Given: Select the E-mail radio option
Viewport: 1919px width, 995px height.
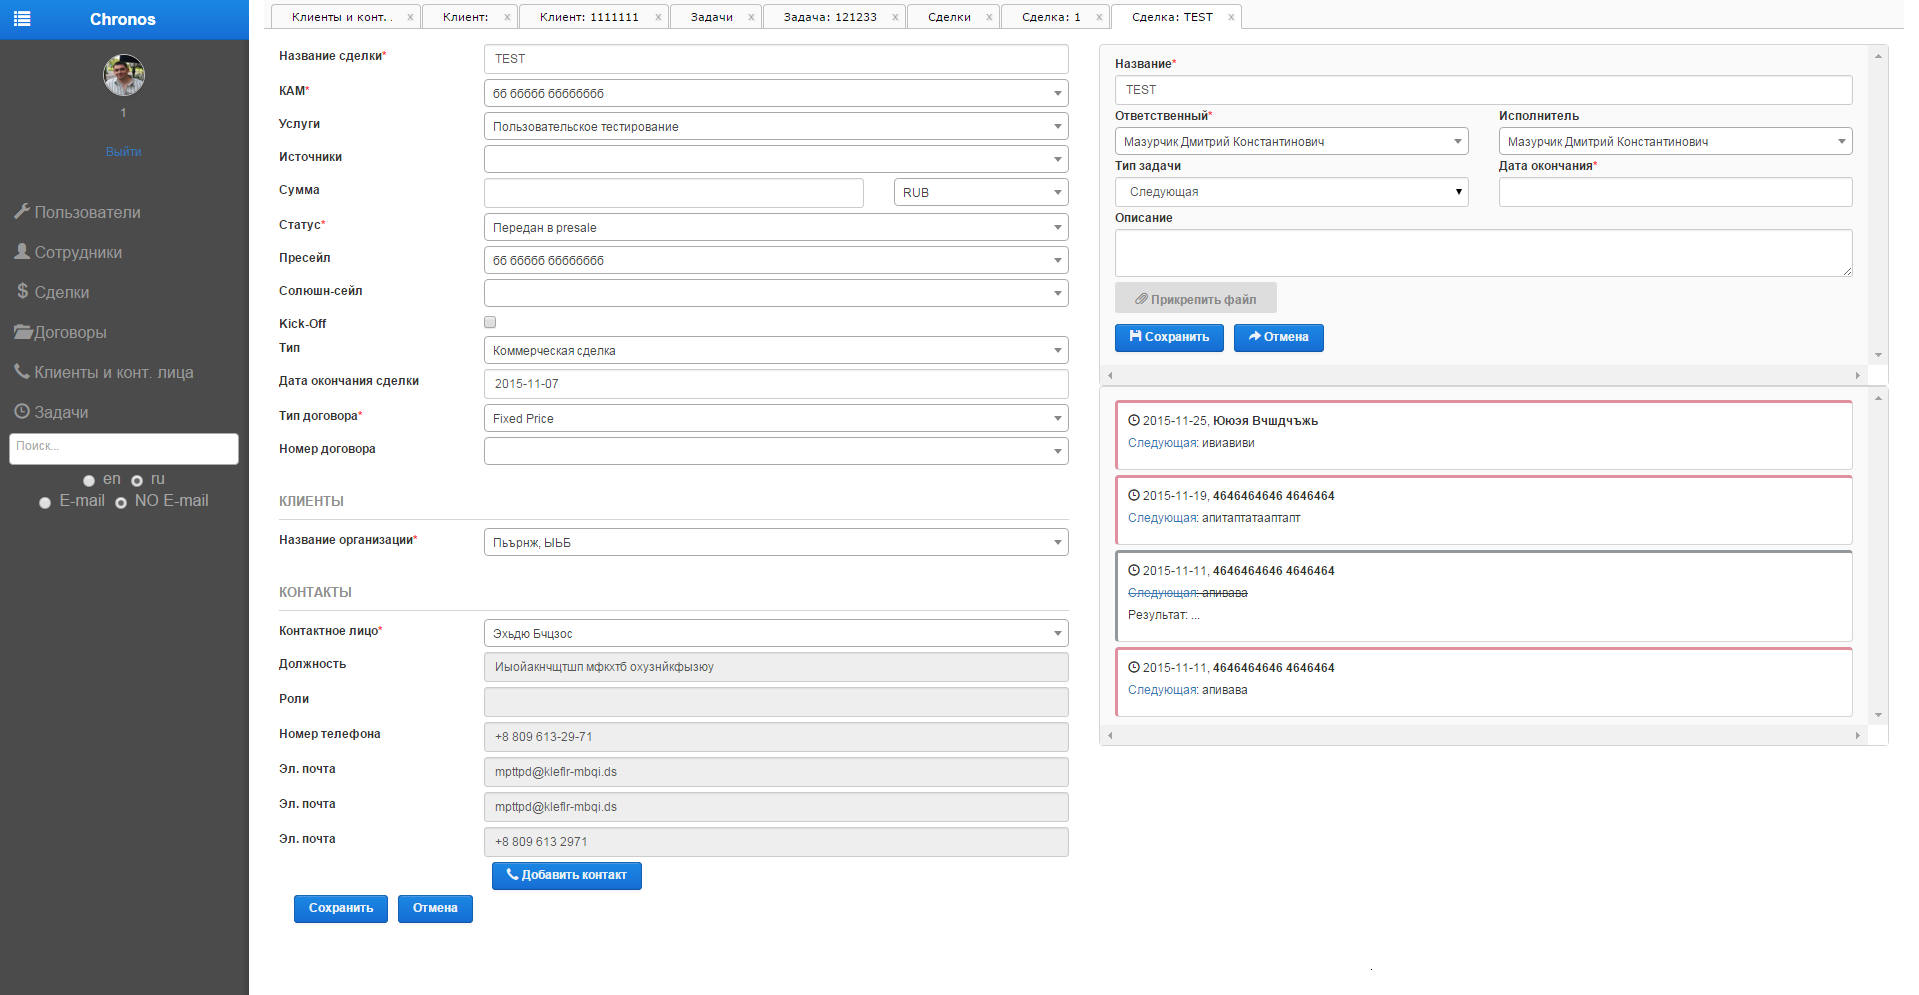Looking at the screenshot, I should tap(45, 503).
